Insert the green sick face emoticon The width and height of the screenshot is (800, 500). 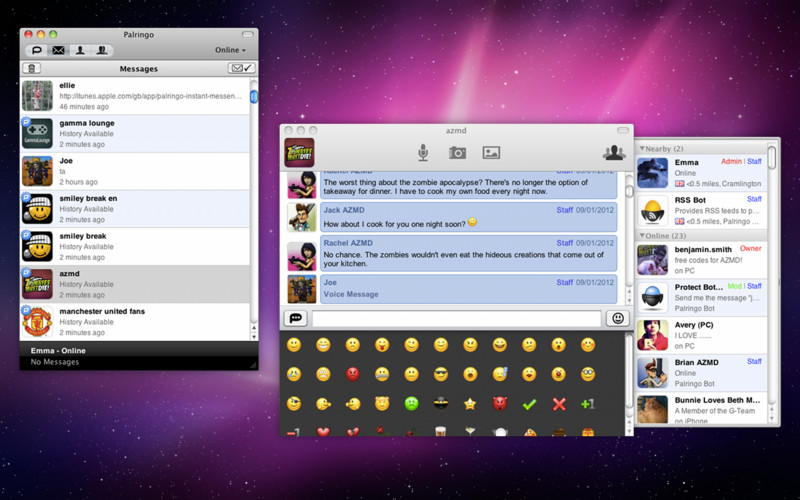[x=411, y=404]
